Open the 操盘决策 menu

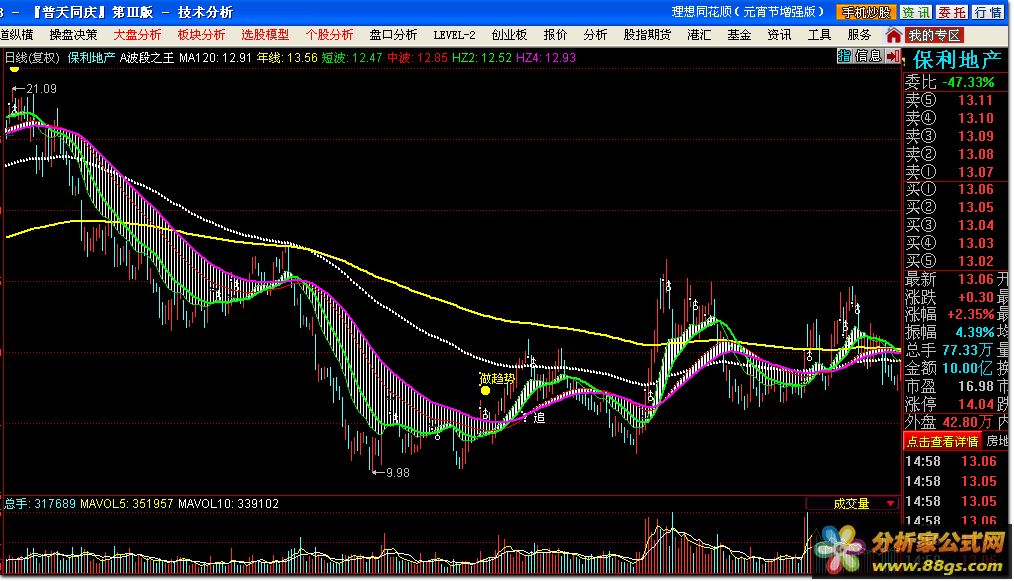[73, 35]
